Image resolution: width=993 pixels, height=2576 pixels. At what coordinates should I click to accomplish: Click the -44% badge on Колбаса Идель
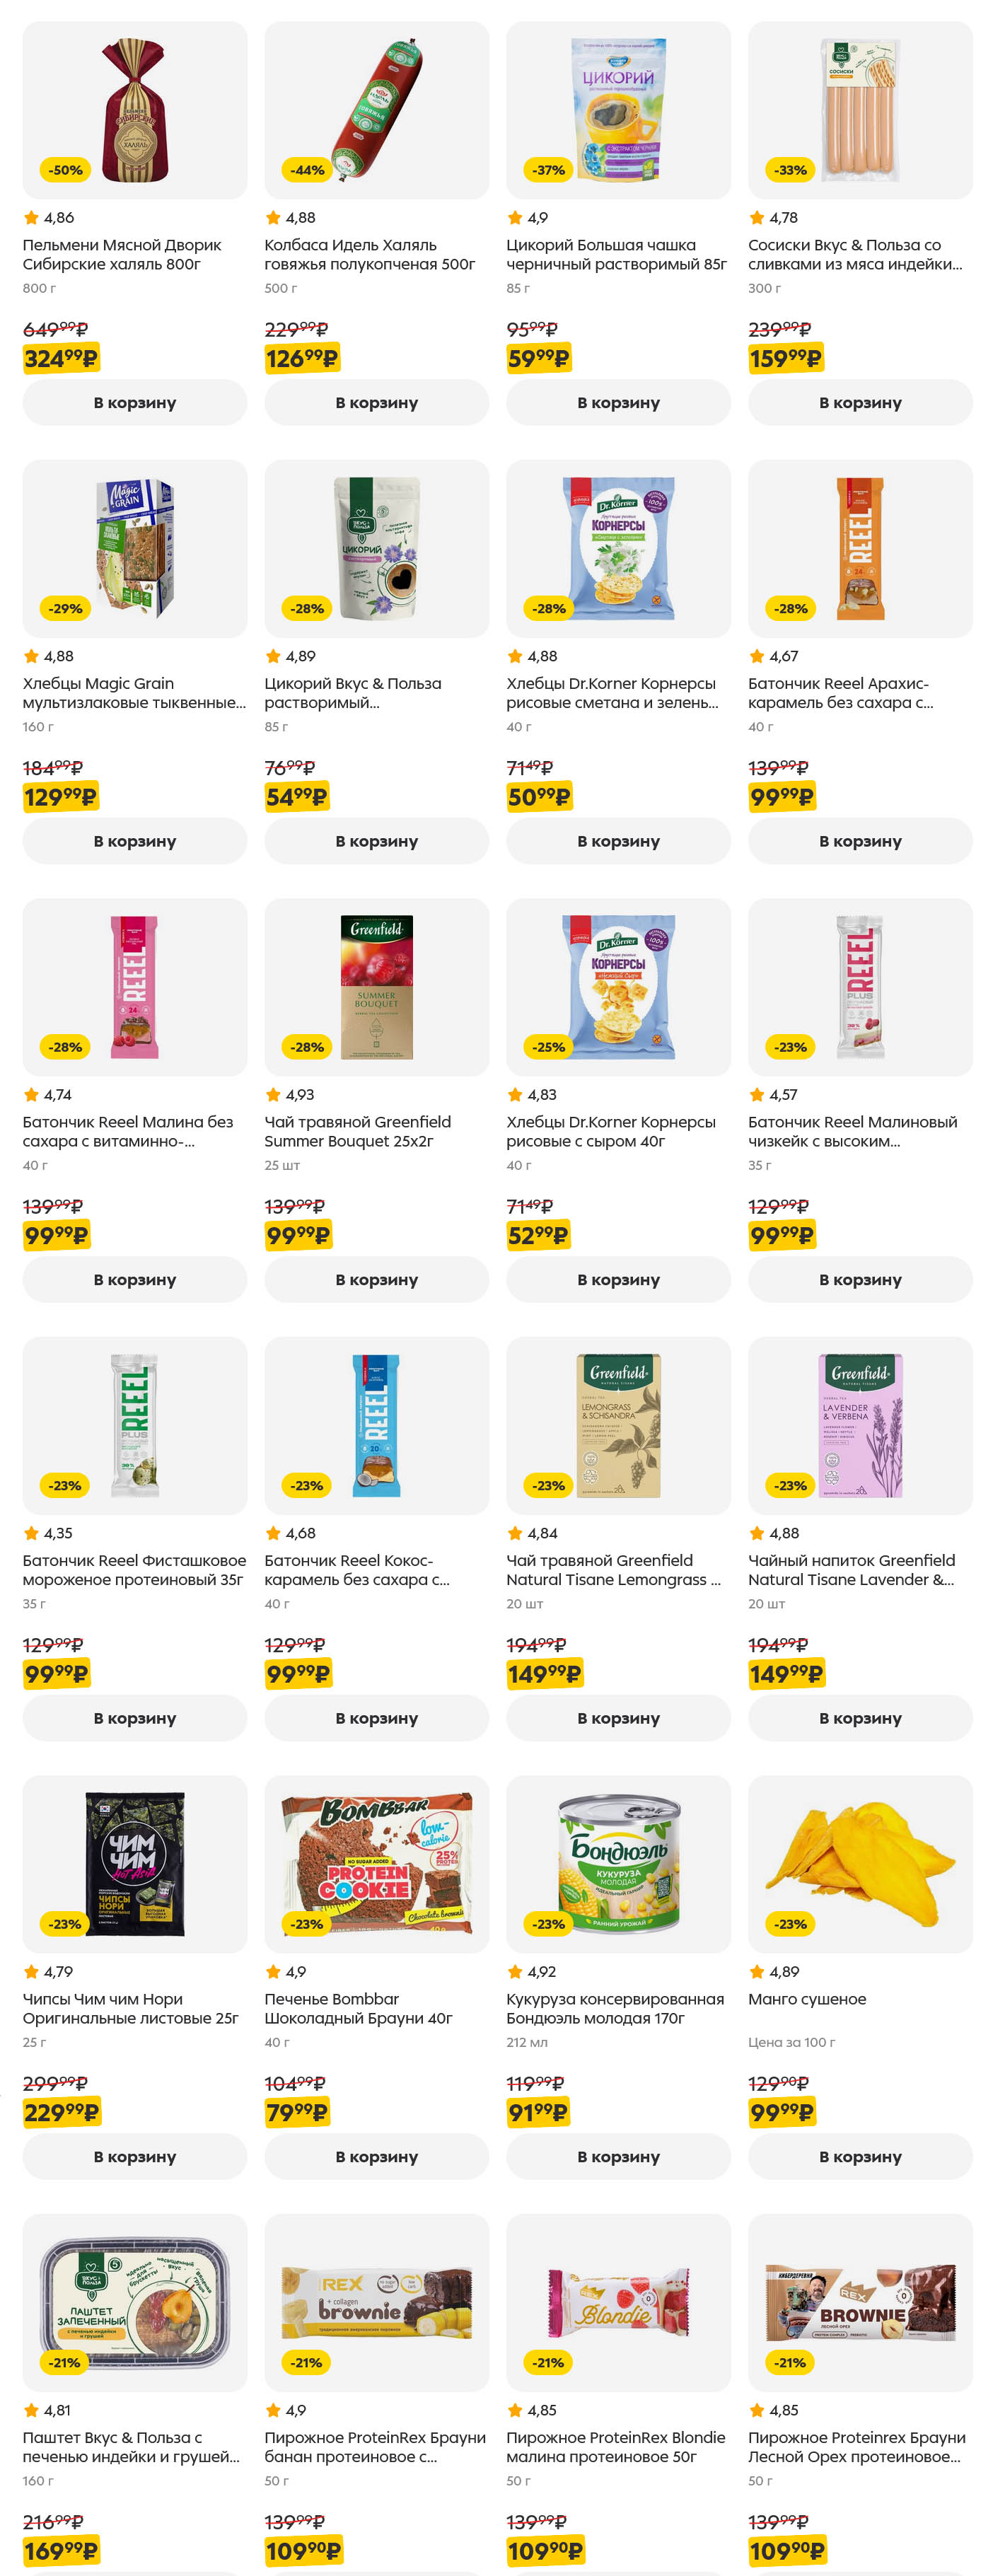307,170
